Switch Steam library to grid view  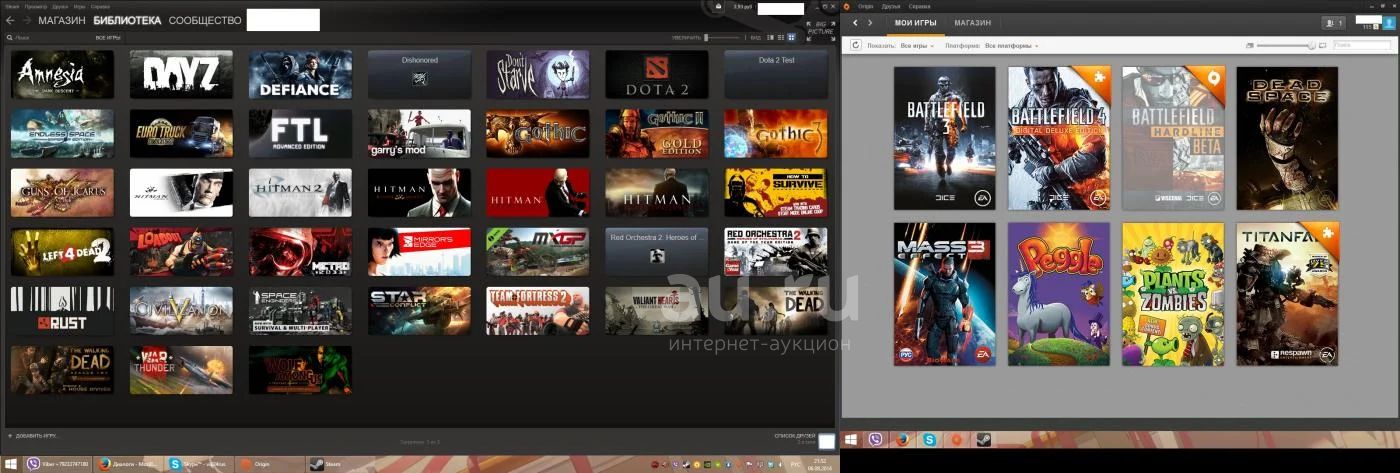coord(791,37)
